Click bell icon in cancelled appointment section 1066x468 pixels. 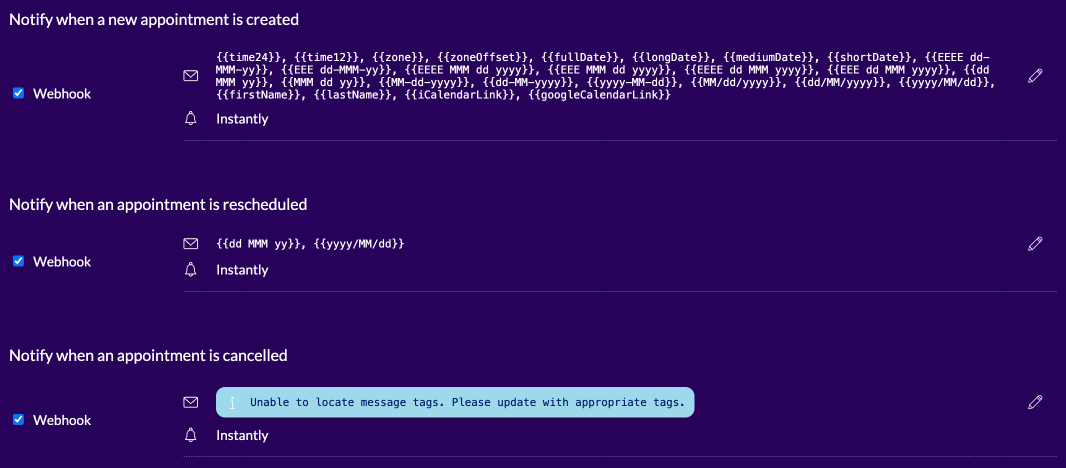click(191, 435)
